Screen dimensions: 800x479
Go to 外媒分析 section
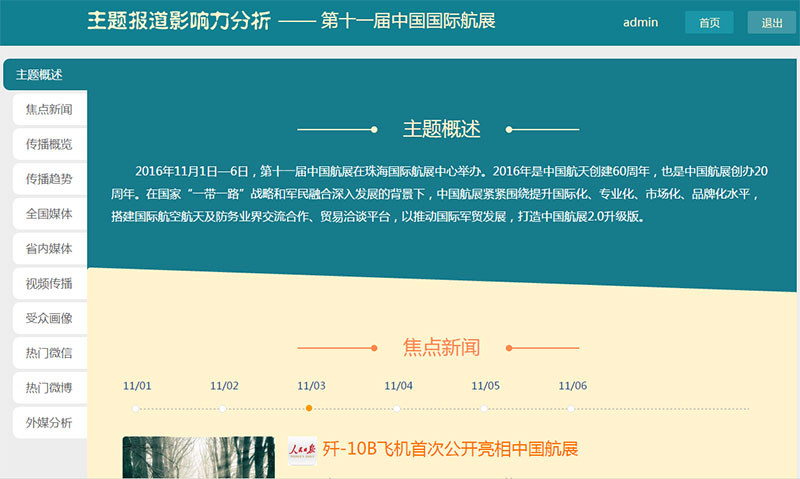tap(49, 422)
